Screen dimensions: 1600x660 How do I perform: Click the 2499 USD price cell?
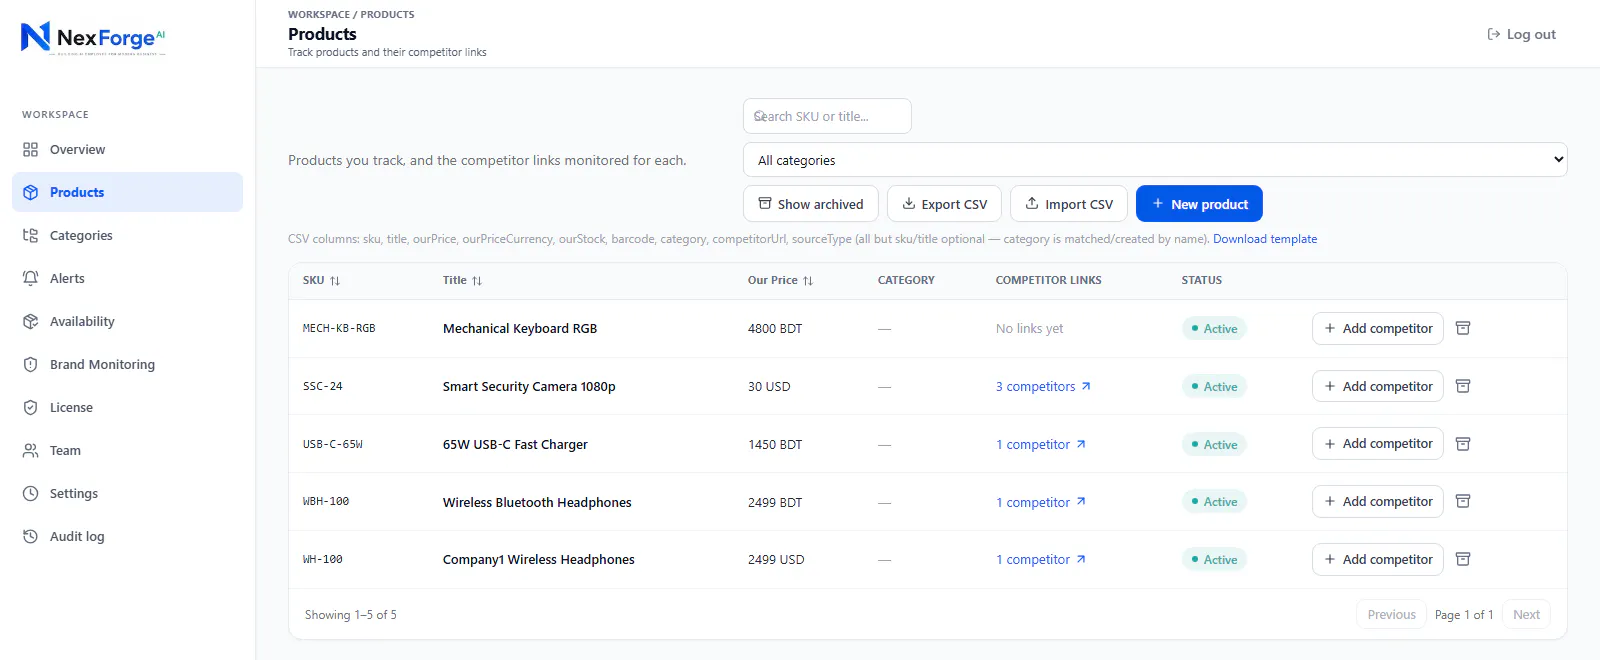[776, 559]
